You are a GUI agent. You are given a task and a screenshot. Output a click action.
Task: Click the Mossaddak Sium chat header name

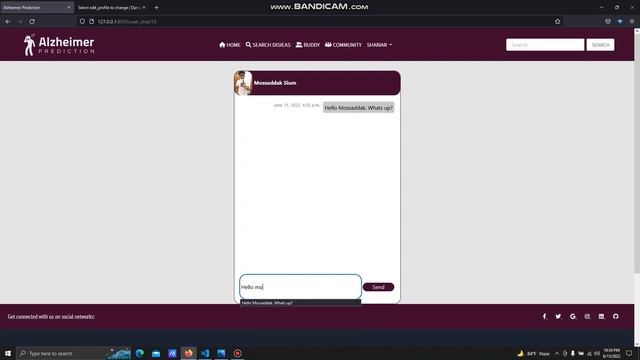pos(275,83)
